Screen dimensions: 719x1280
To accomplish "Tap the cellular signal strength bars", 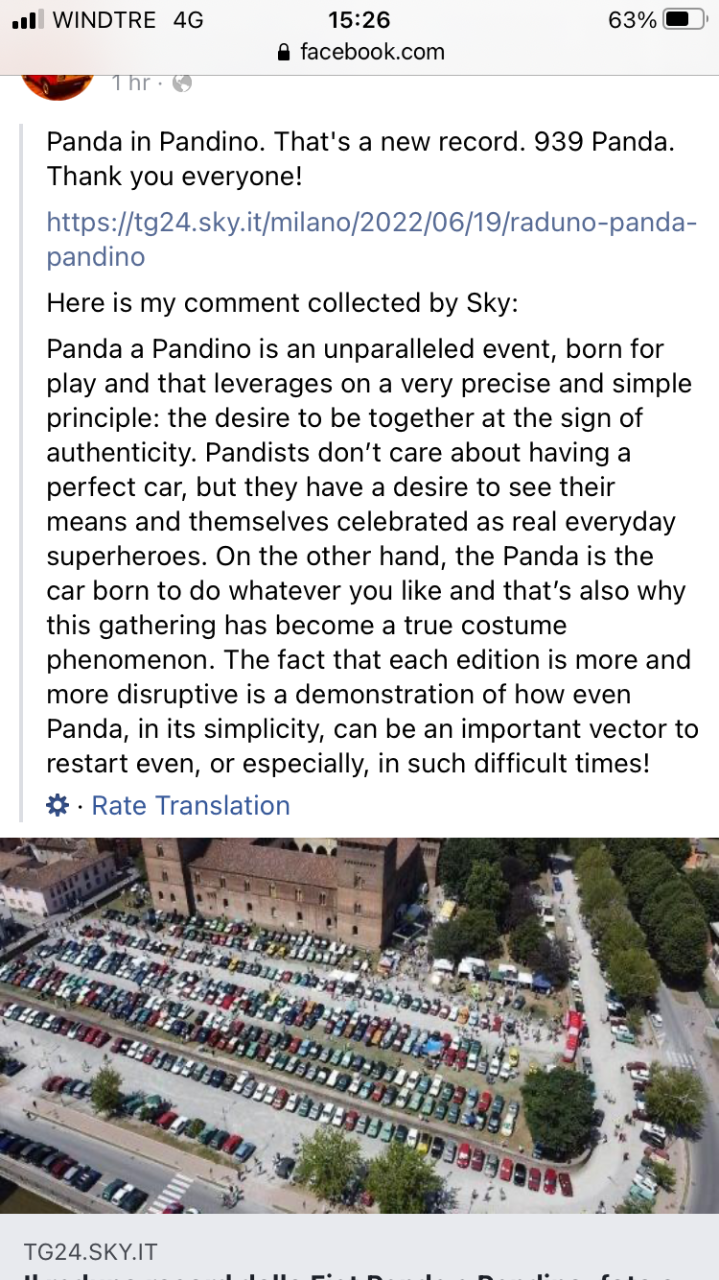I will pos(26,19).
